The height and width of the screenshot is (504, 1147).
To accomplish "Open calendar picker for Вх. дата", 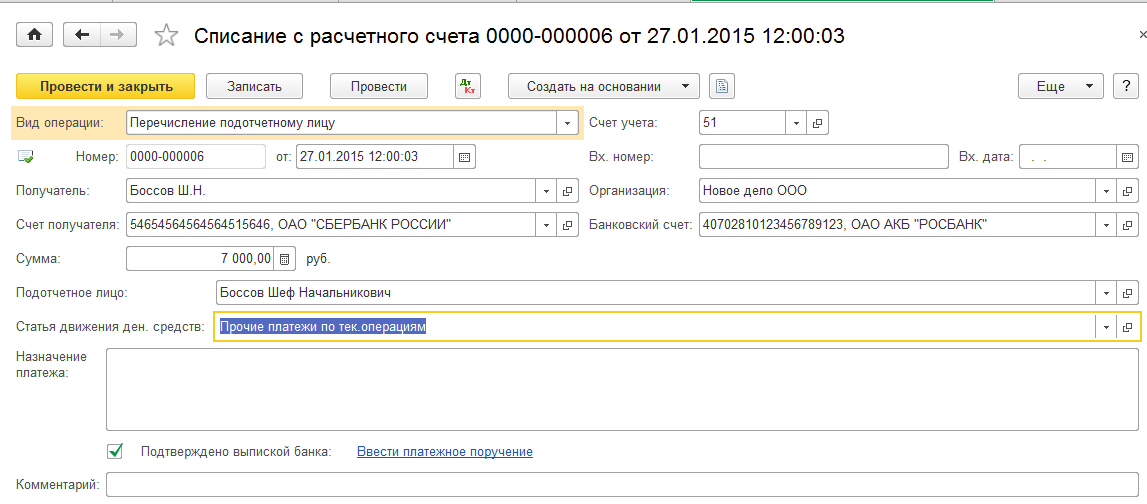I will coord(1127,157).
